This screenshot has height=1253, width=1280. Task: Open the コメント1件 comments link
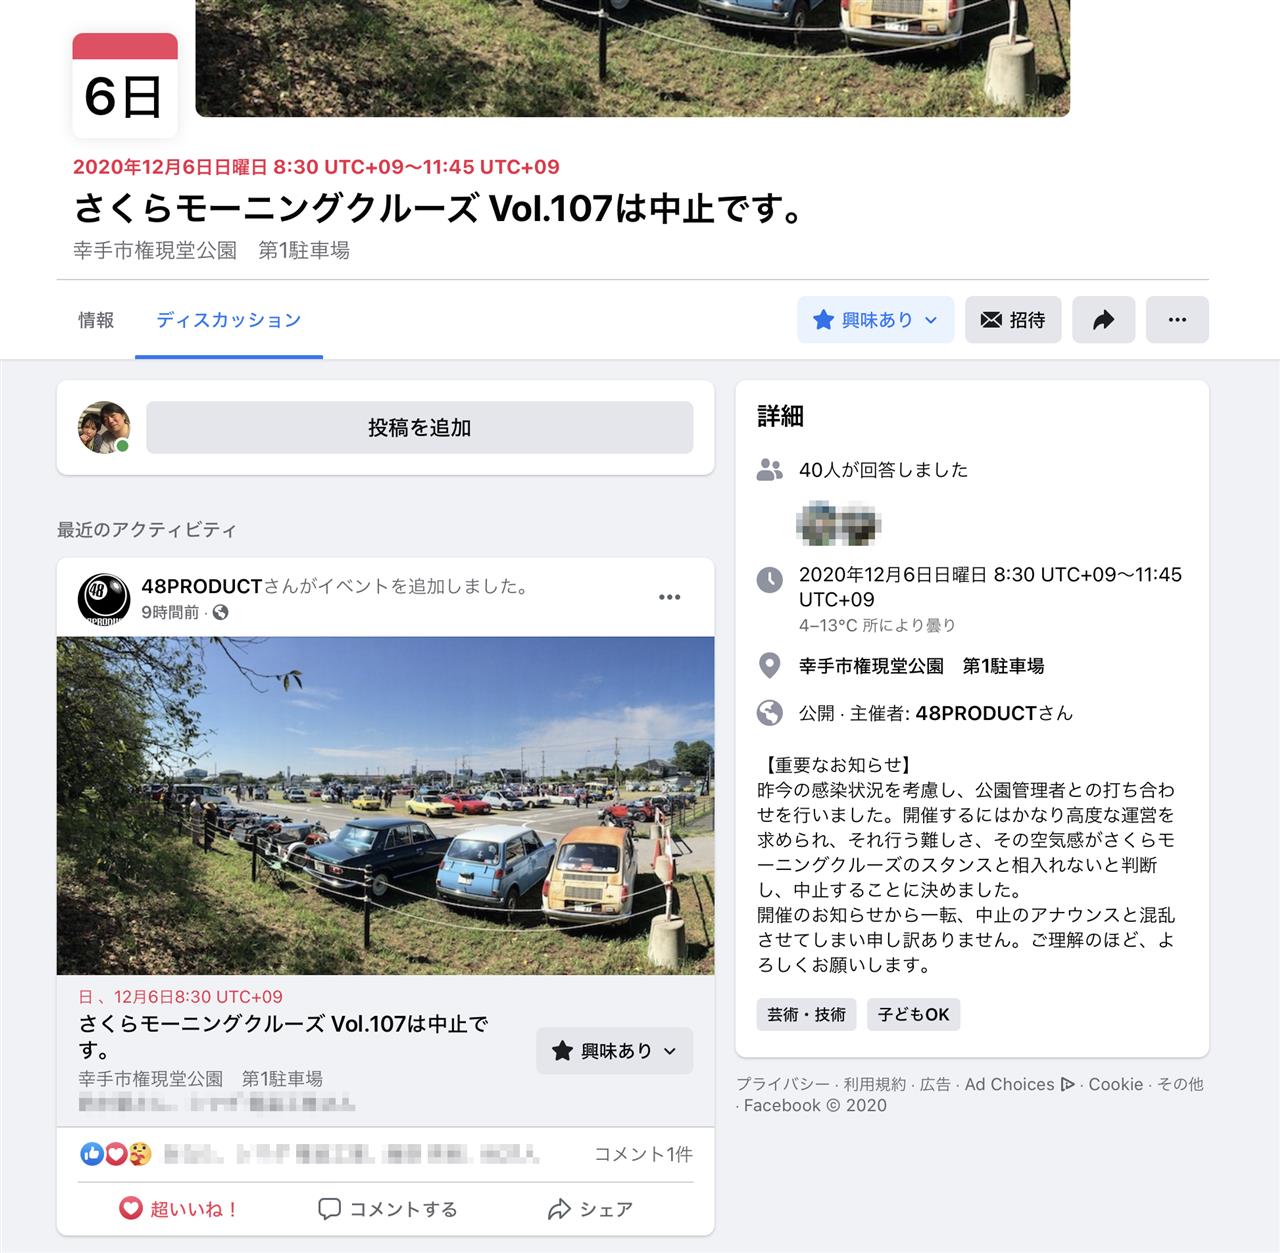tap(644, 1154)
